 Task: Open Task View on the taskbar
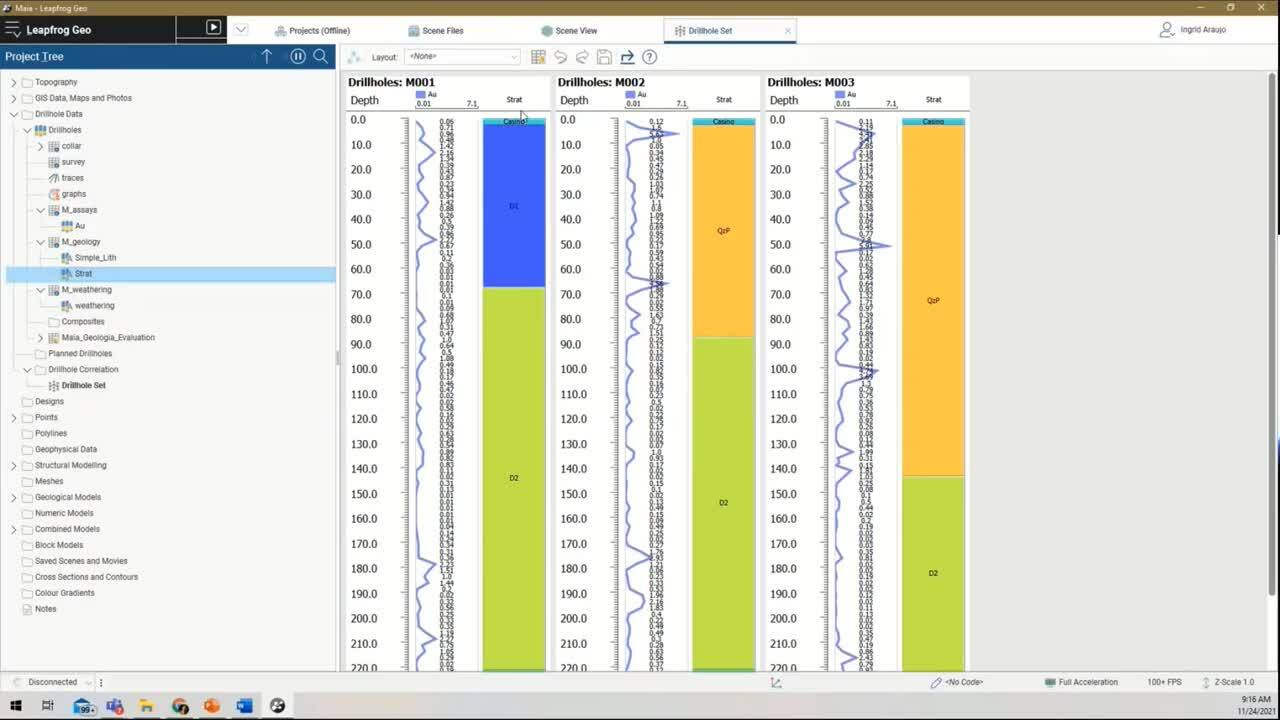point(47,706)
